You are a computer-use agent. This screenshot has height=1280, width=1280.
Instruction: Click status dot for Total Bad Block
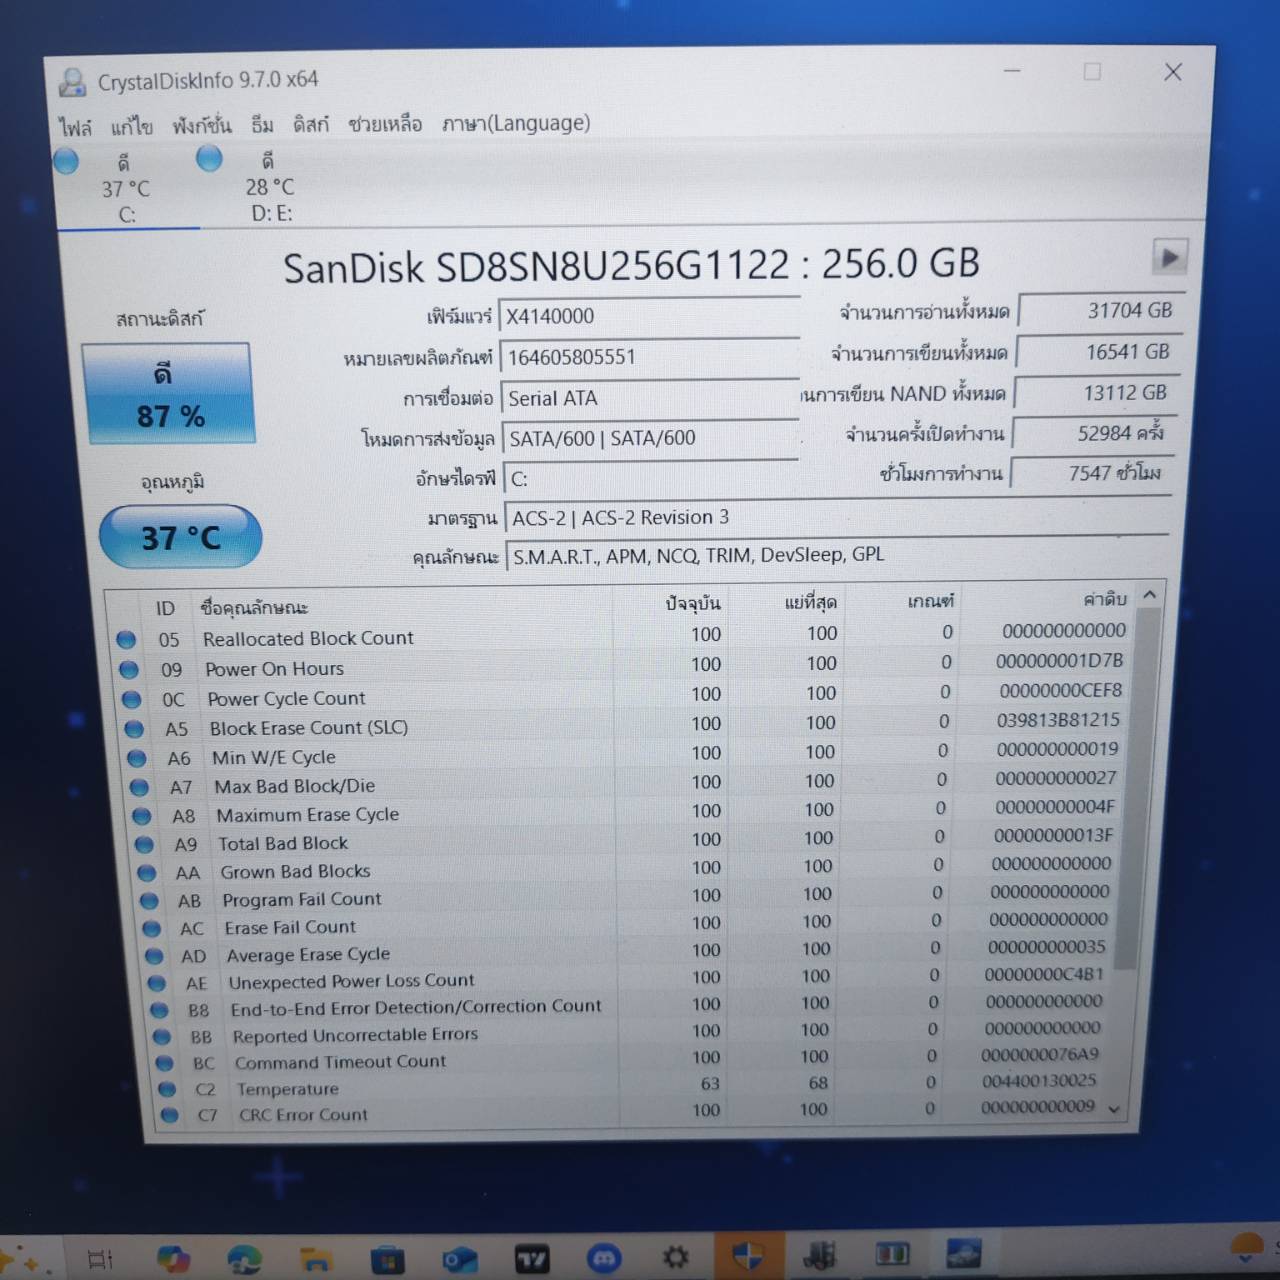click(x=144, y=844)
